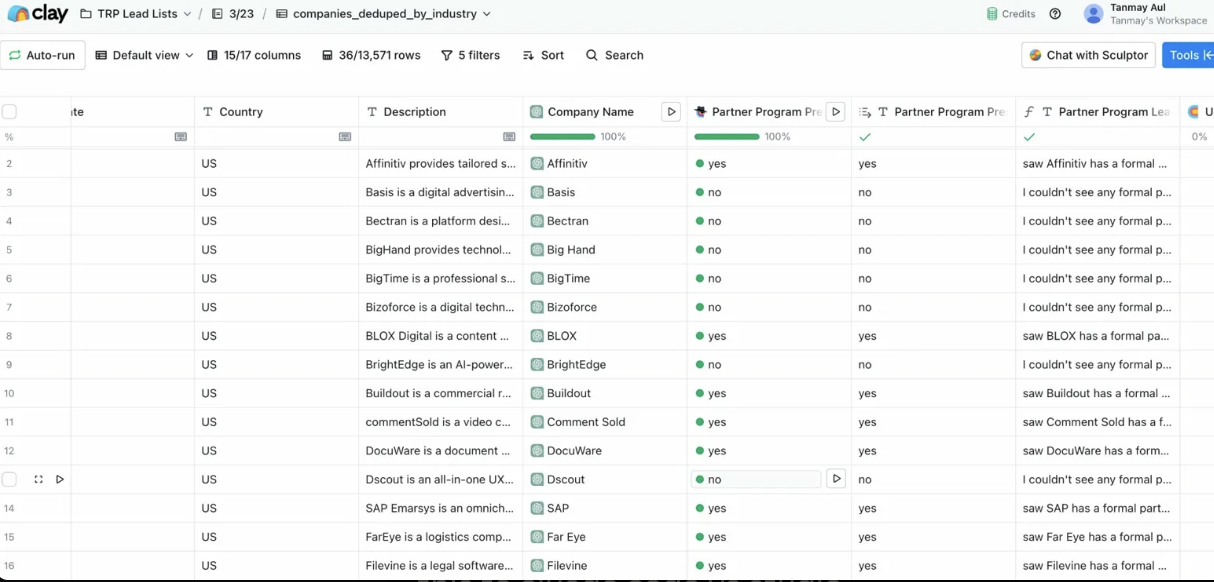Toggle the Auto-run switch
This screenshot has height=582, width=1214.
coord(42,55)
